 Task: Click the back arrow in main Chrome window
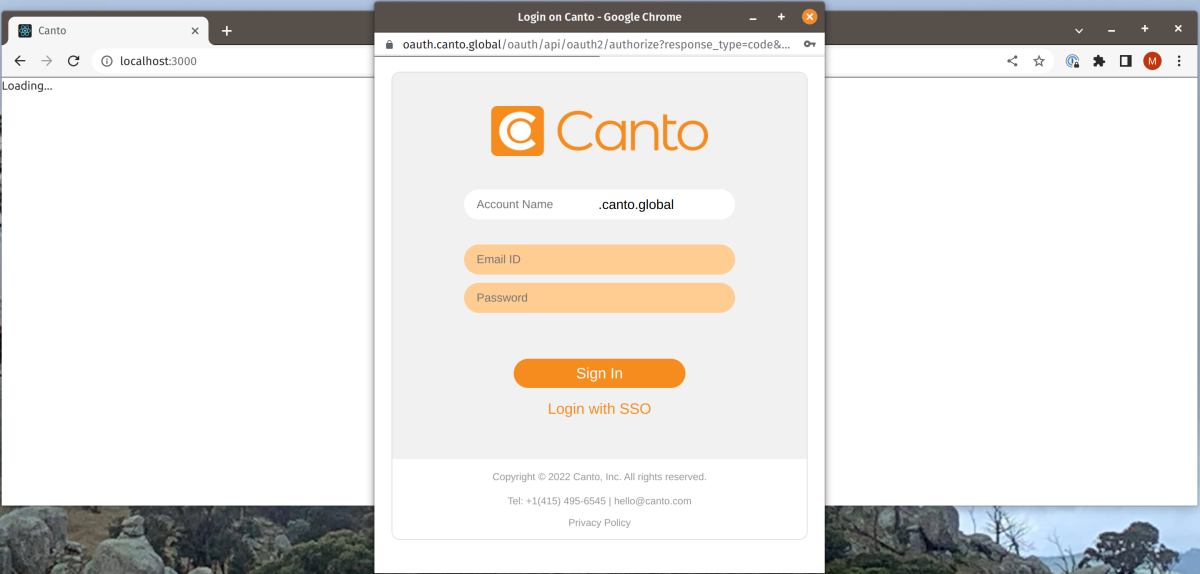click(20, 61)
